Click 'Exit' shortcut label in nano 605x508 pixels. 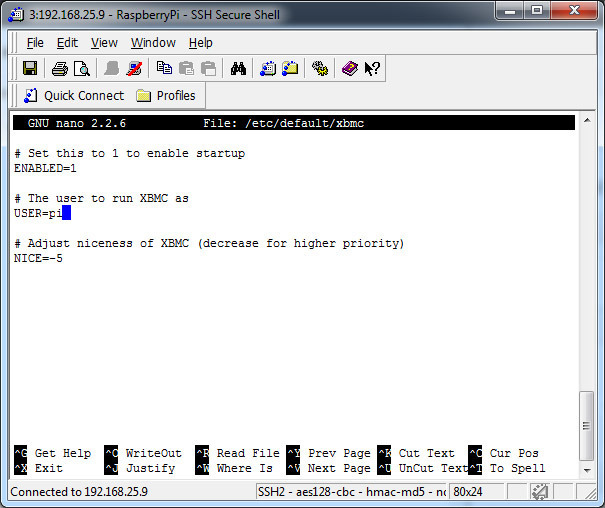click(x=49, y=468)
